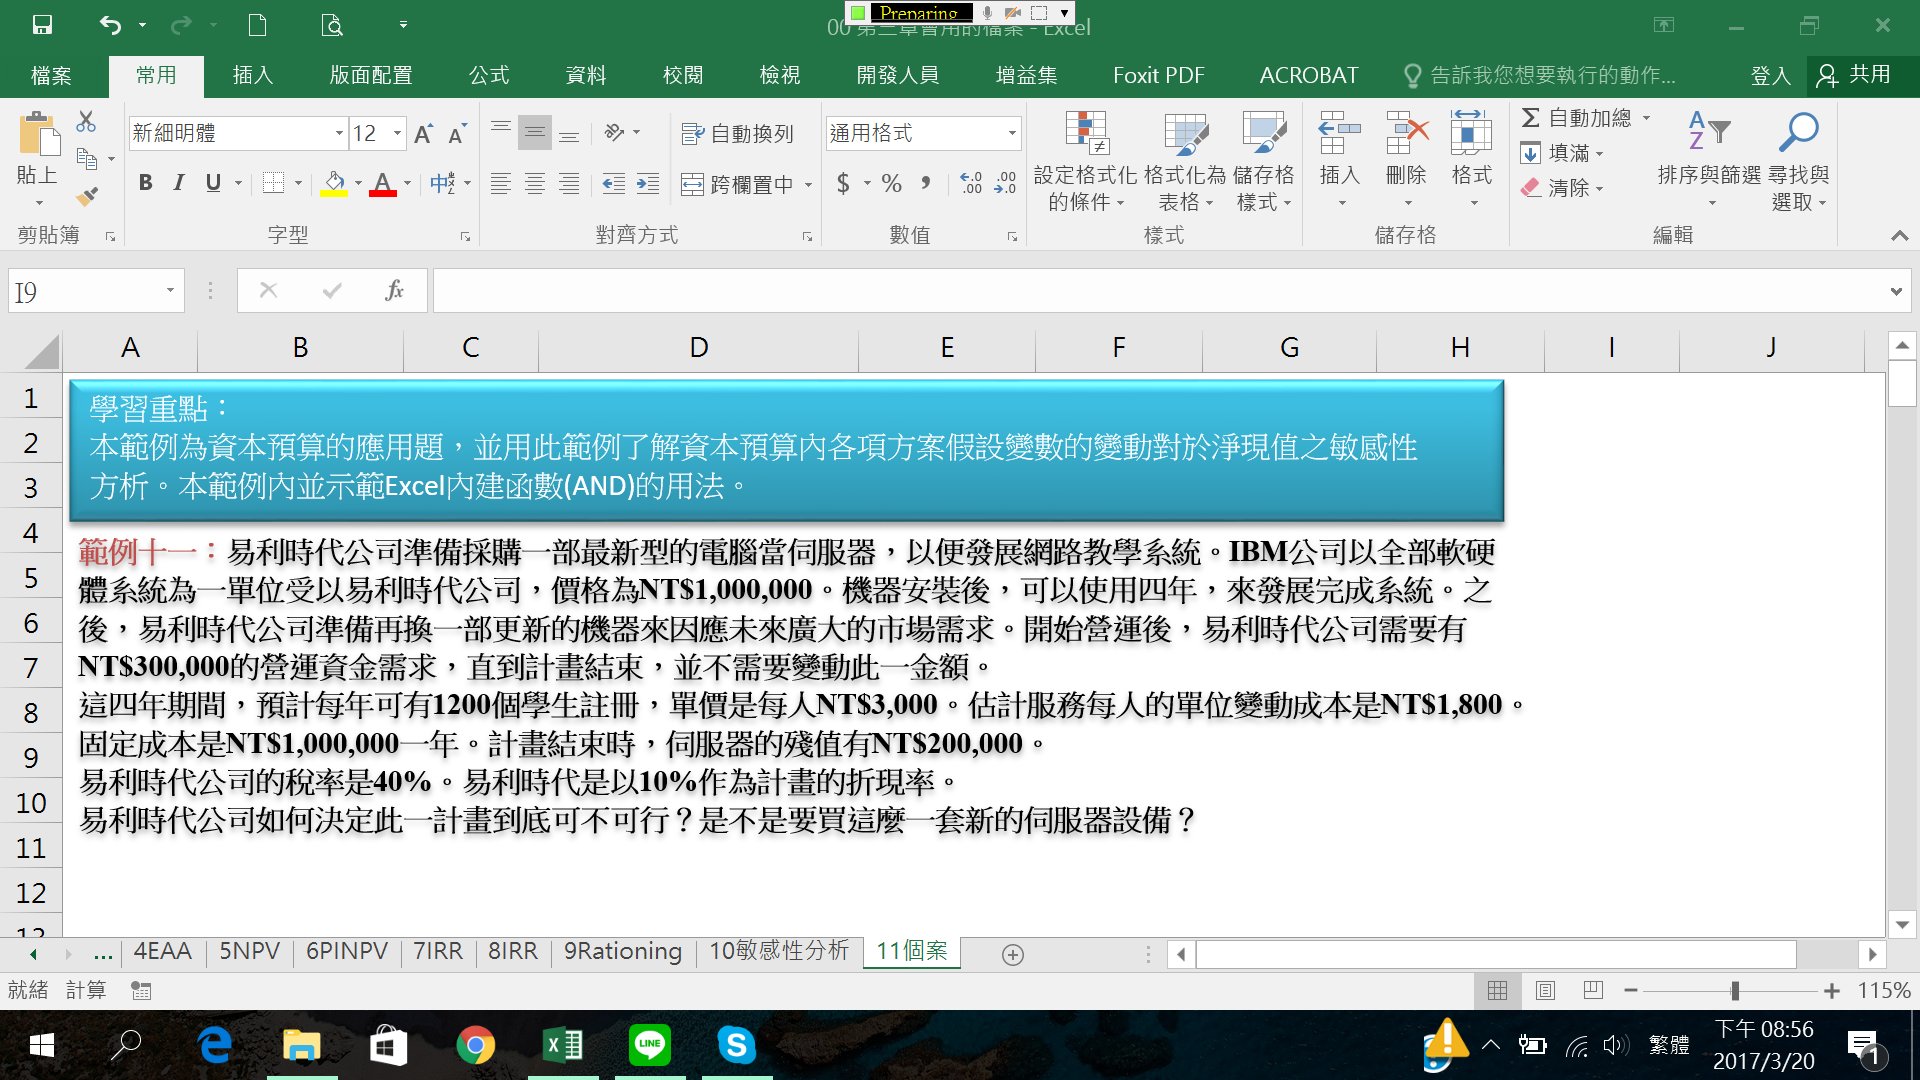Viewport: 1920px width, 1080px height.
Task: Open cell borders button
Action: [x=273, y=183]
